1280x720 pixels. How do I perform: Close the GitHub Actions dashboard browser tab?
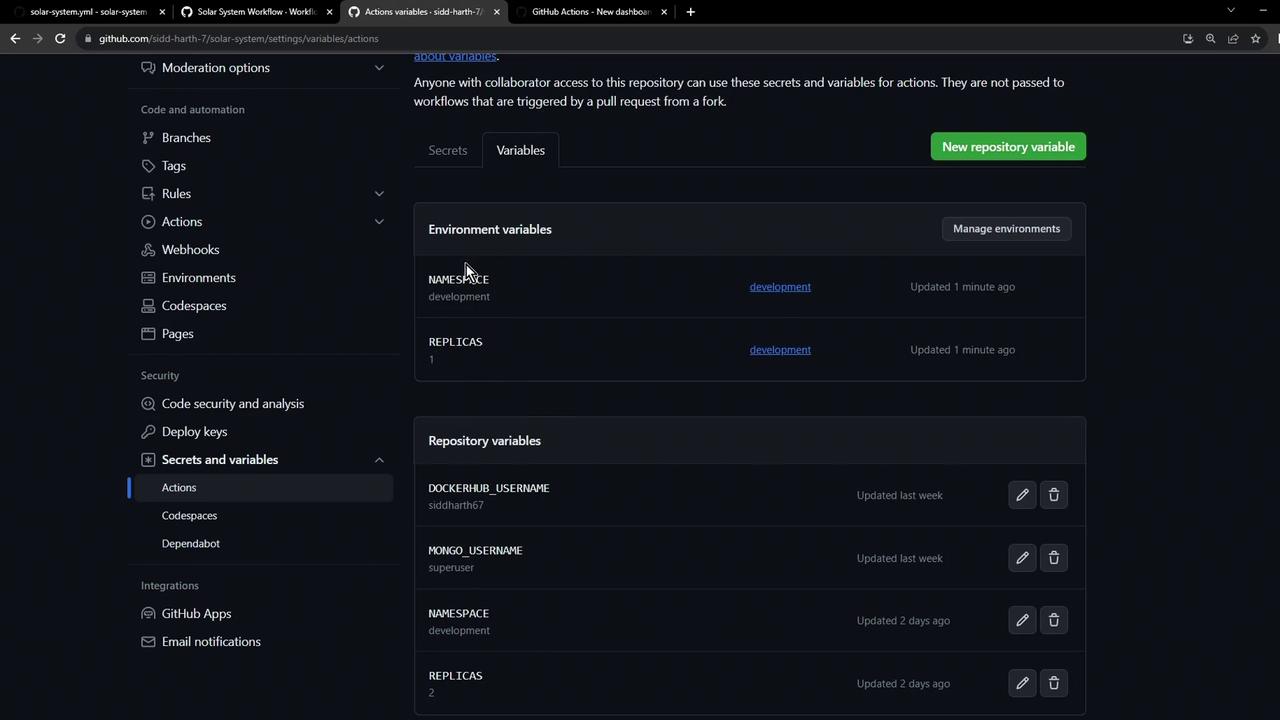click(663, 12)
